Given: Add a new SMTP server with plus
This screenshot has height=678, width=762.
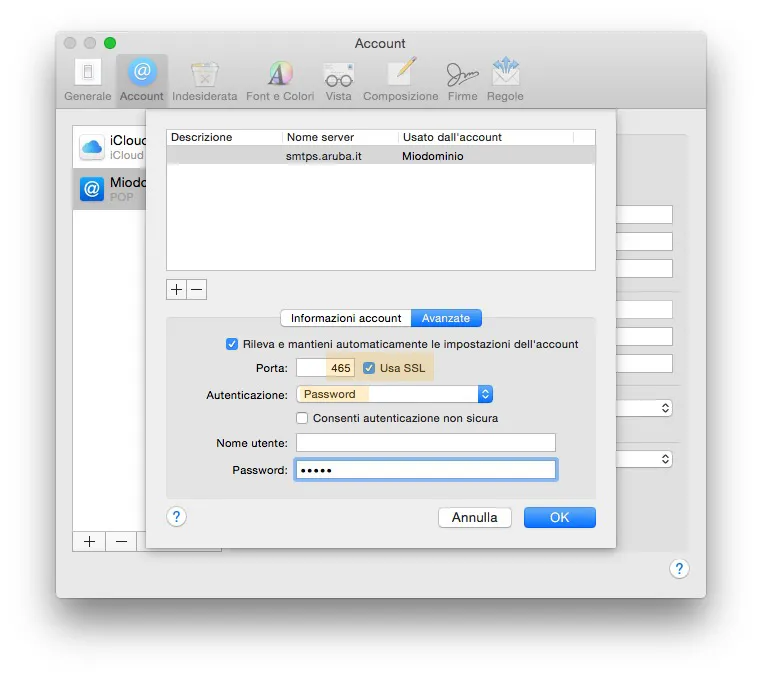Looking at the screenshot, I should point(176,290).
